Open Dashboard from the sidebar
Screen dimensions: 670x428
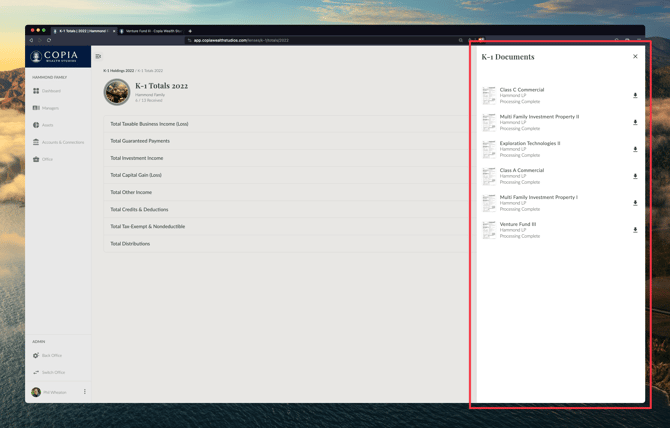(50, 91)
